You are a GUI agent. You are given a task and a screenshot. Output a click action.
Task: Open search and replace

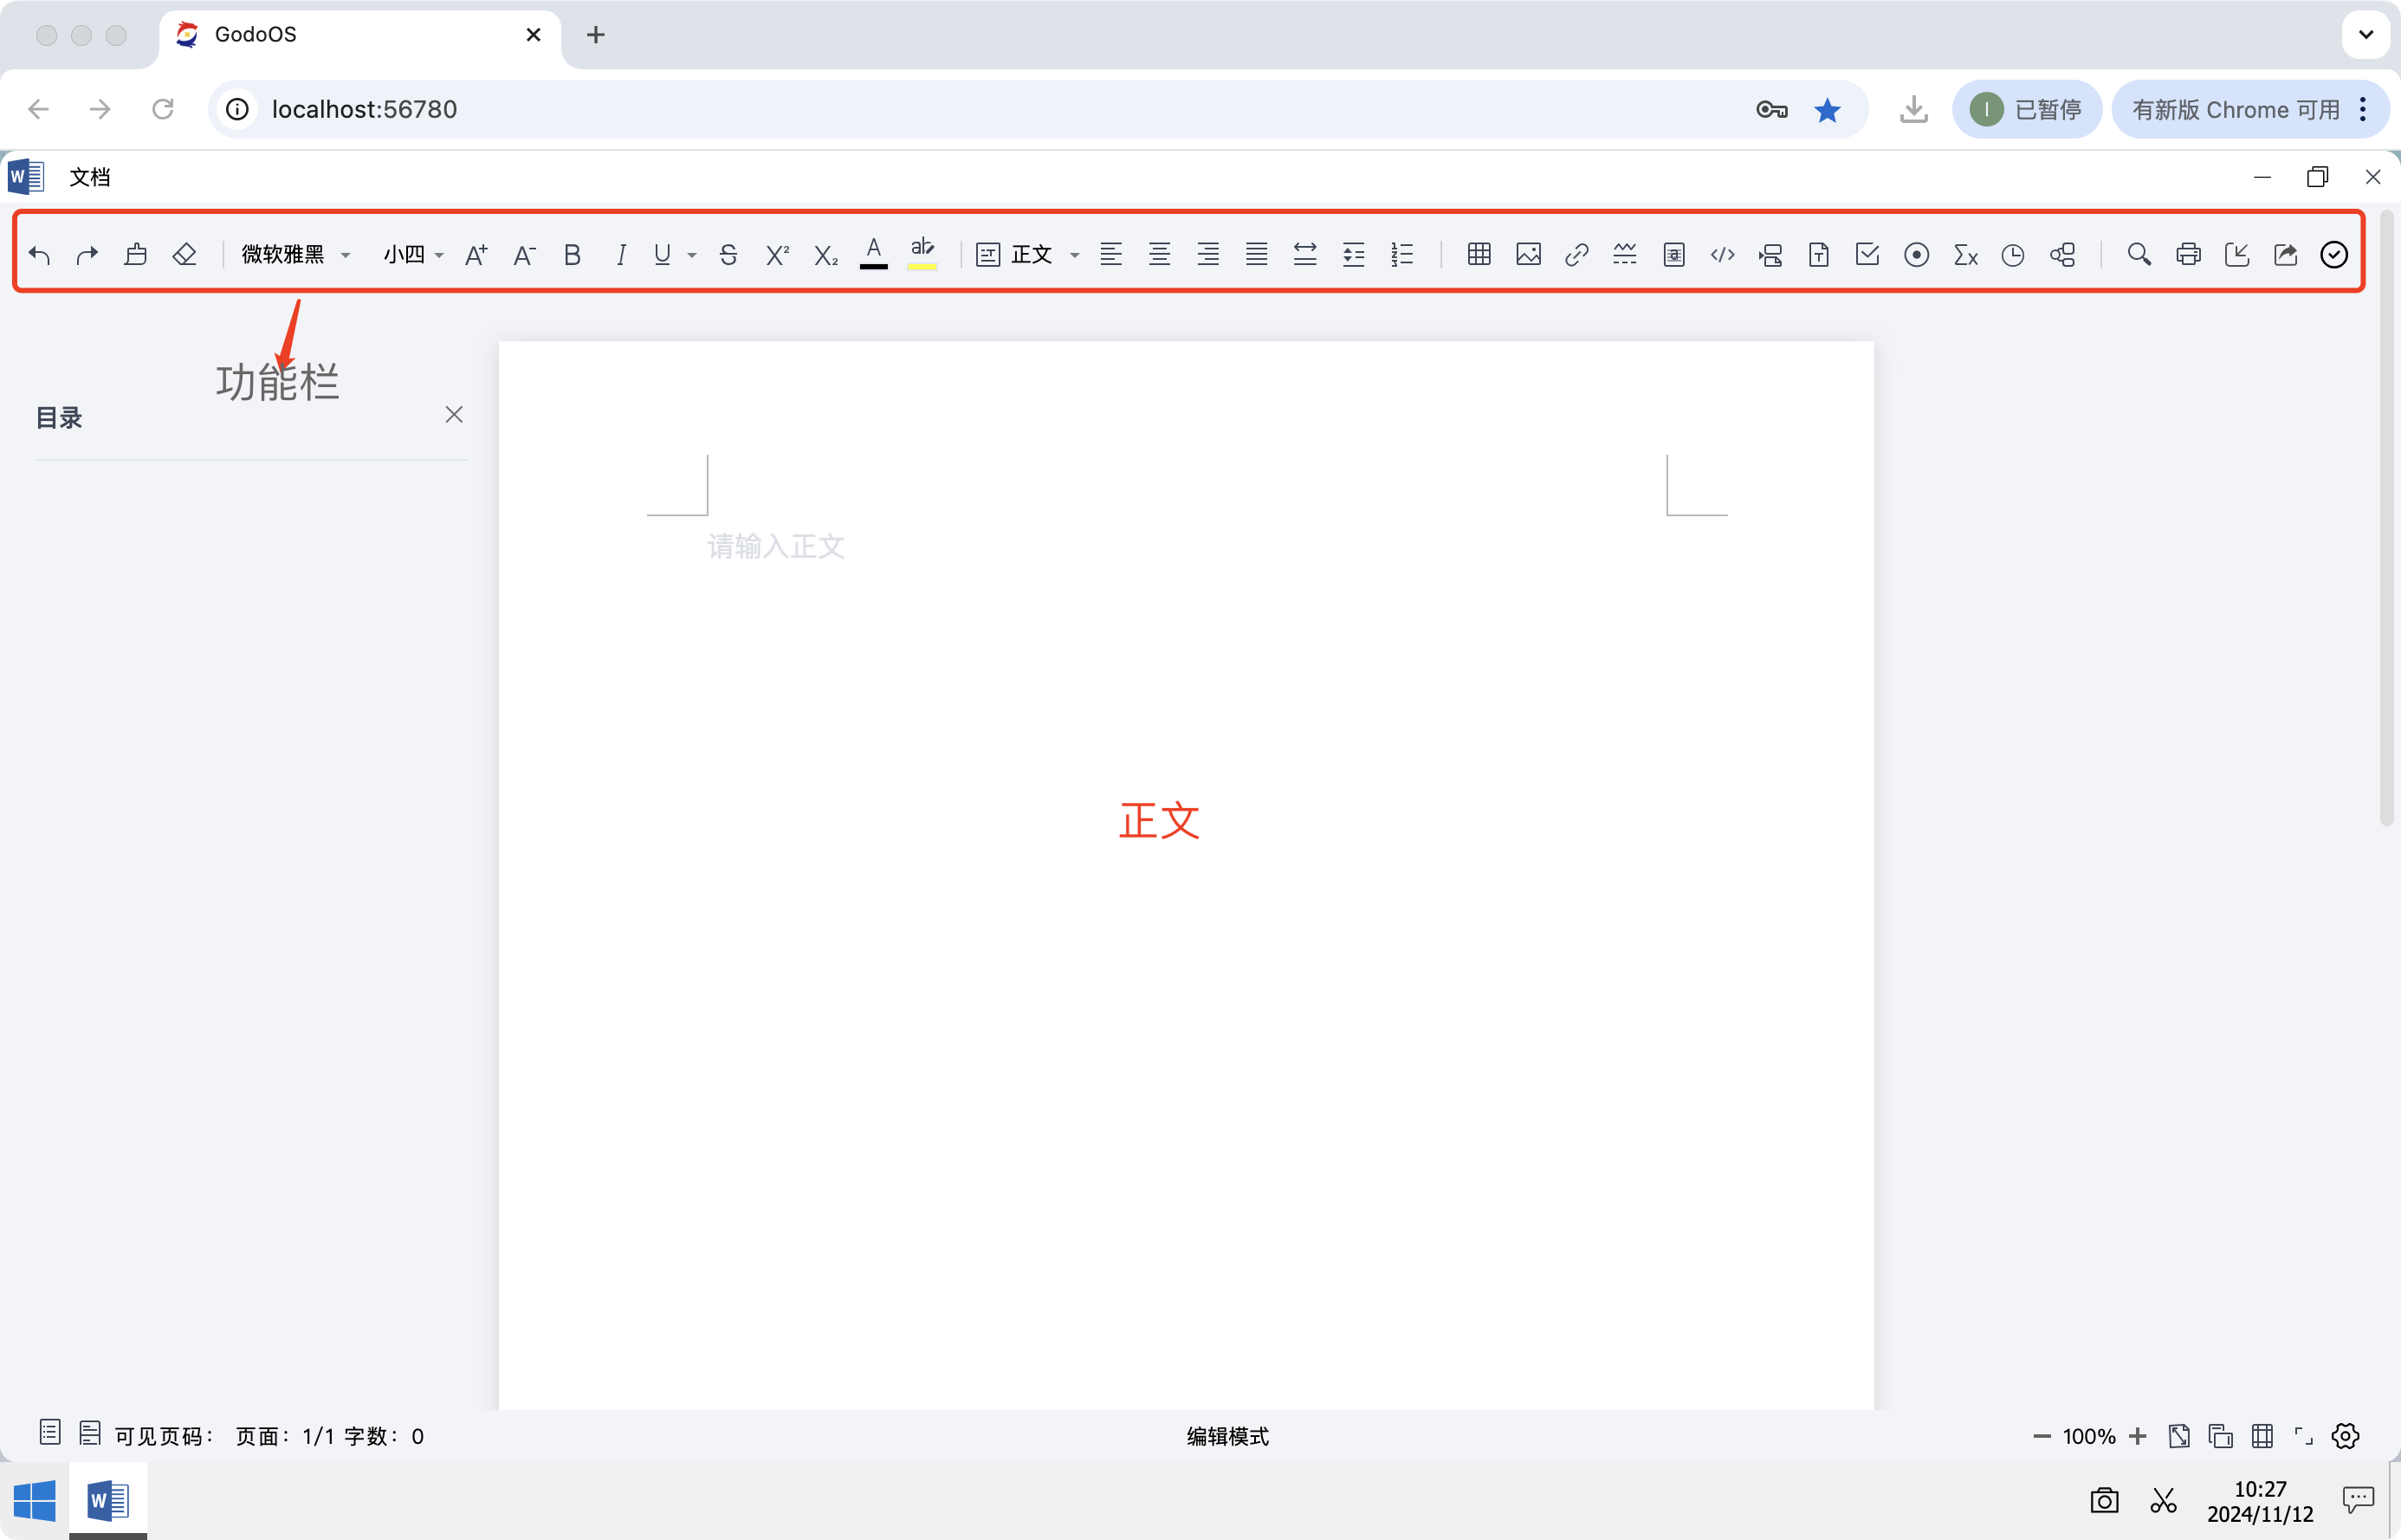tap(2139, 255)
